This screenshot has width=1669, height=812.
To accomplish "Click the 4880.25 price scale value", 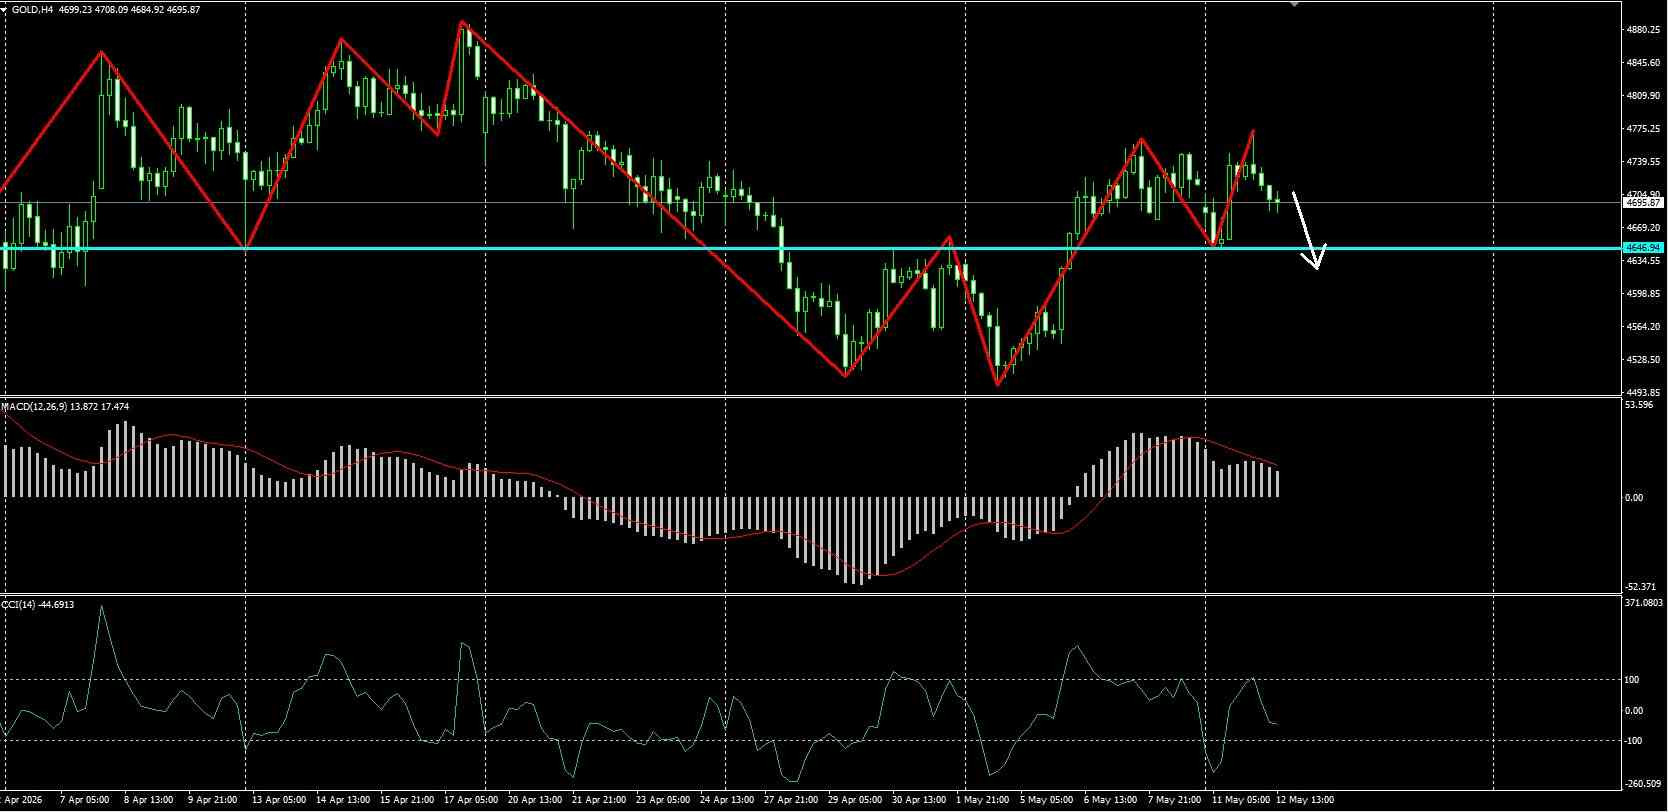I will (1643, 30).
